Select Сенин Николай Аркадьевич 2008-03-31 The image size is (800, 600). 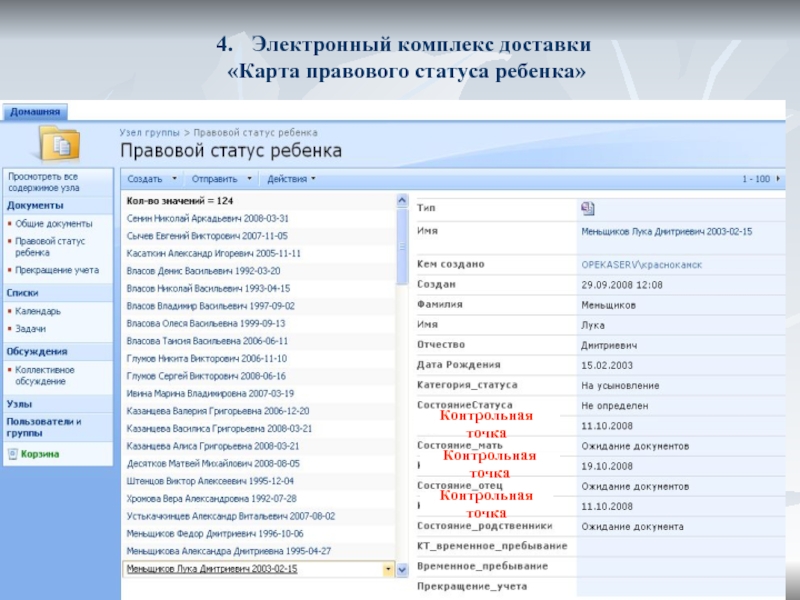pos(208,218)
